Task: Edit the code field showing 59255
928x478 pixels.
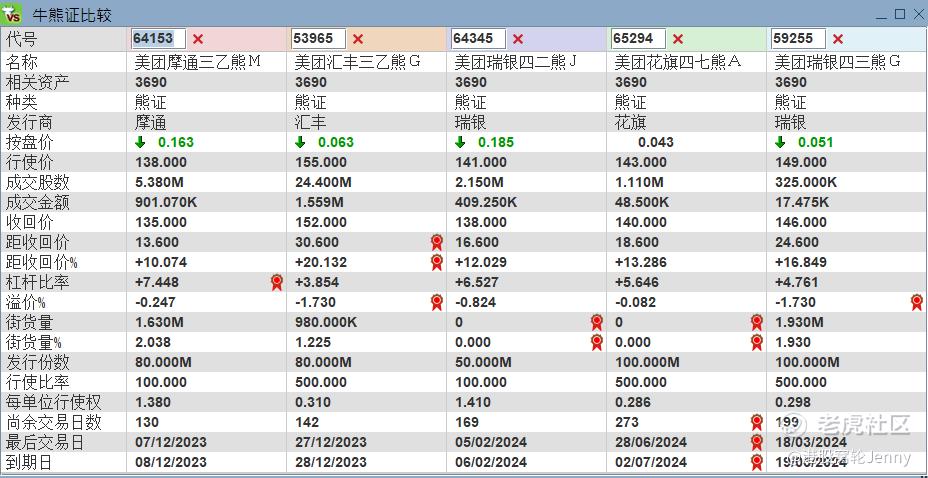Action: point(798,39)
